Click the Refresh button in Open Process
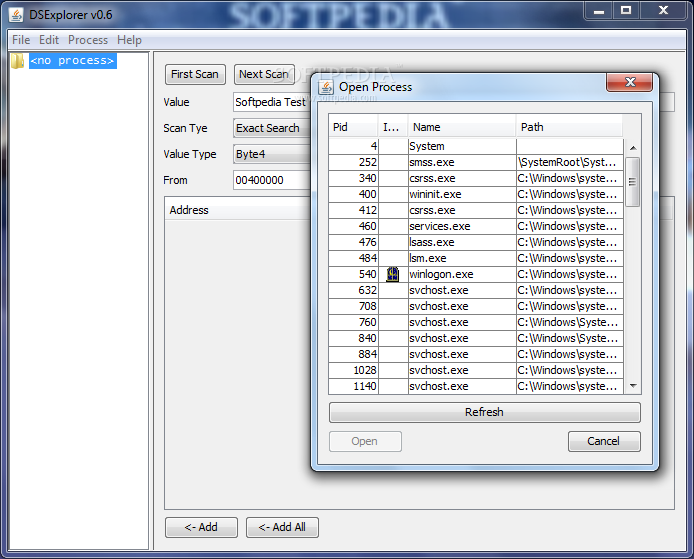Screen dimensions: 694x559 click(x=484, y=412)
